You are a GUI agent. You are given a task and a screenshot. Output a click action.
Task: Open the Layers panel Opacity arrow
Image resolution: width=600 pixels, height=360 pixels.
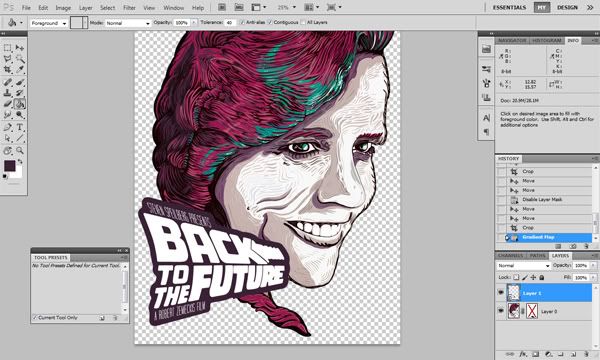593,266
